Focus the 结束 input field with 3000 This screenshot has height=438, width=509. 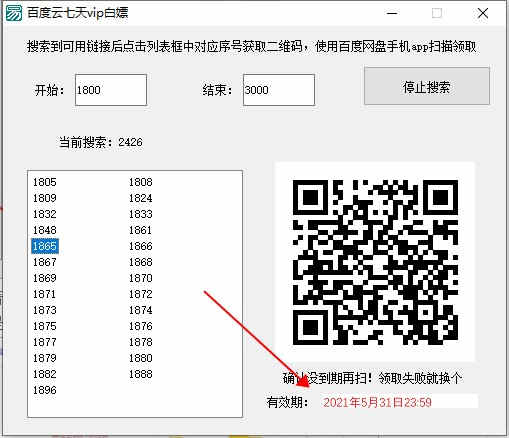(279, 90)
